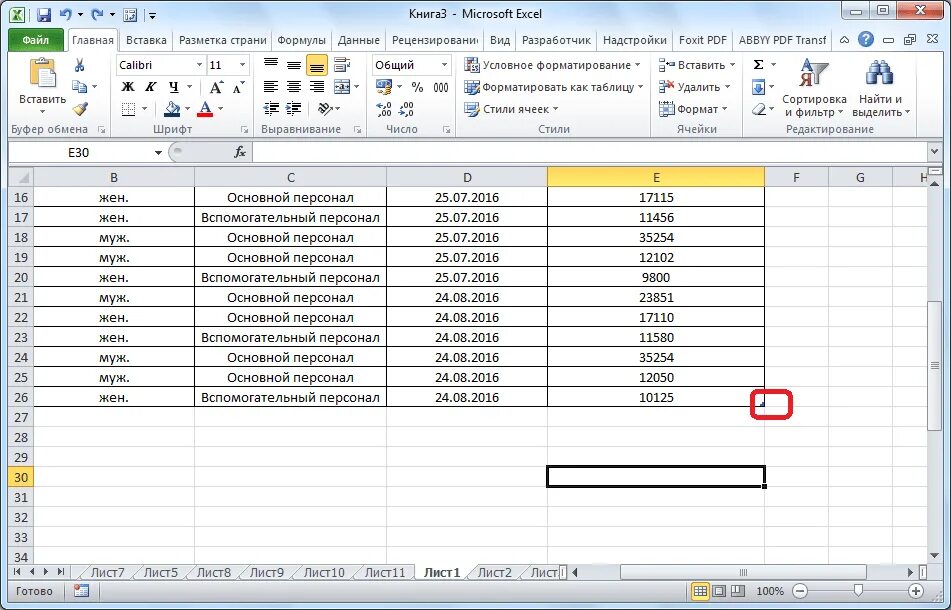Toggle underline formatting Ч
This screenshot has height=610, width=951.
click(173, 87)
